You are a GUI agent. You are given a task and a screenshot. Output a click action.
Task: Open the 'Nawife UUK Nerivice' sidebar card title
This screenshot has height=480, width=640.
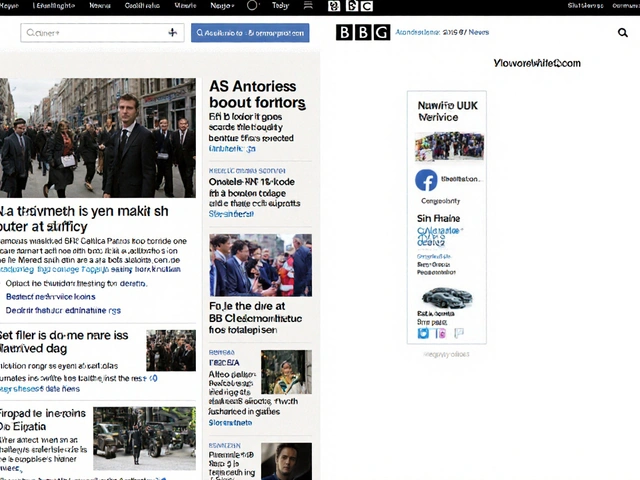pyautogui.click(x=447, y=111)
